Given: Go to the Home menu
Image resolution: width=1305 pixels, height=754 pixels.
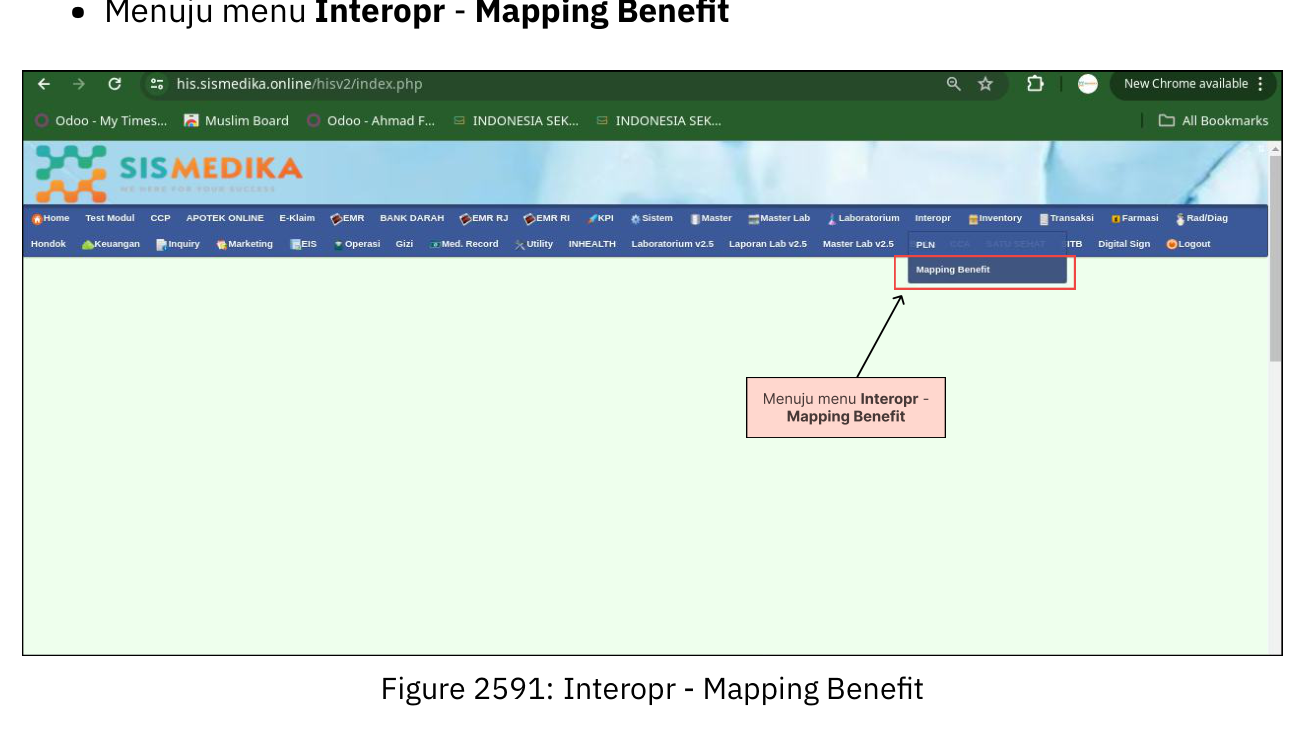Looking at the screenshot, I should pos(51,218).
